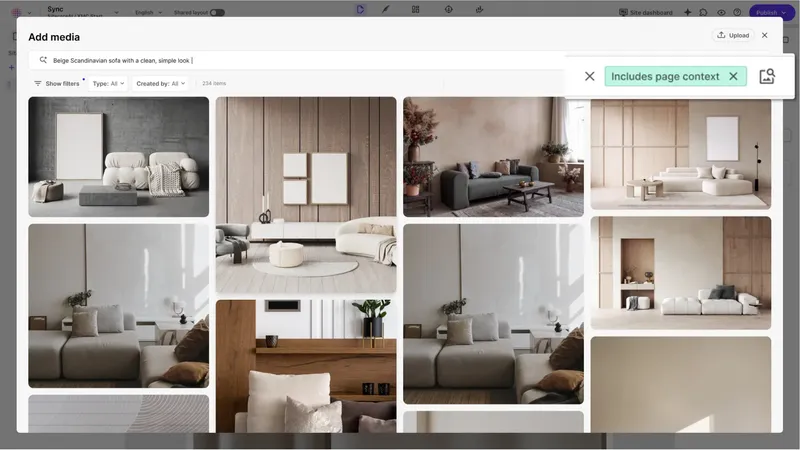
Task: Open the comments icon in top bar
Action: pos(704,12)
